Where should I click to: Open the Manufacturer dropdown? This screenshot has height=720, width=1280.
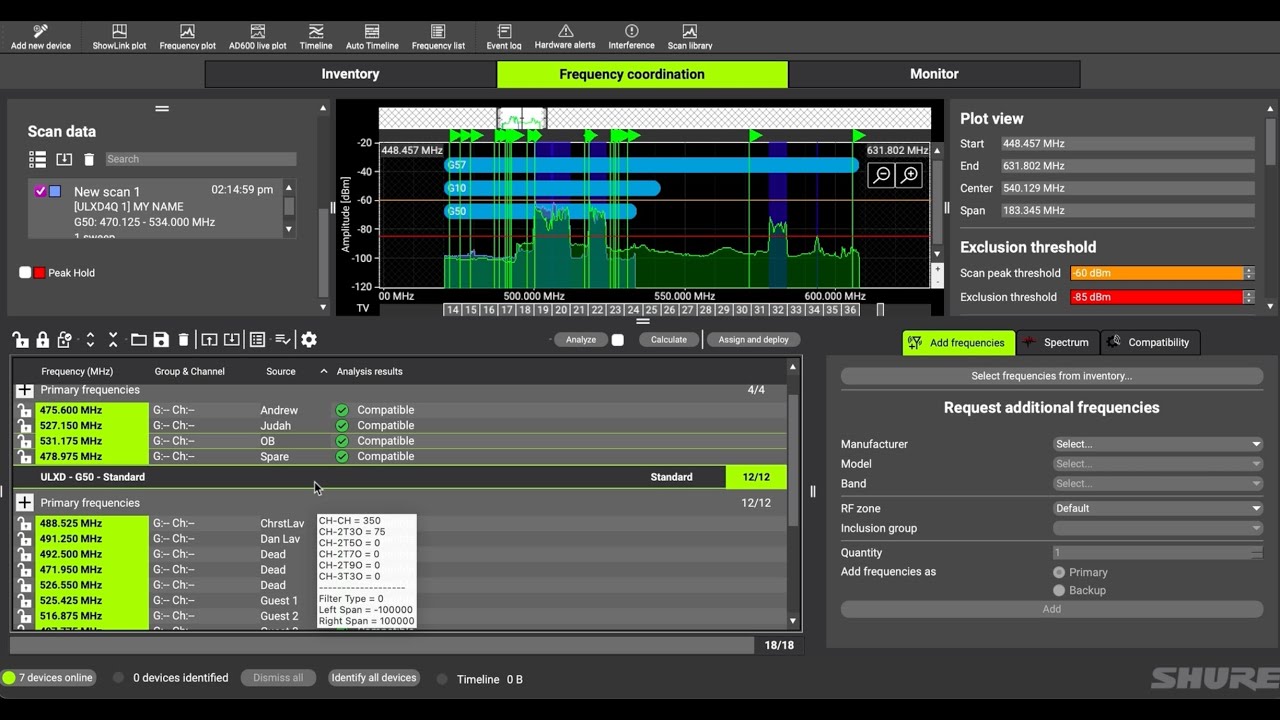coord(1158,444)
